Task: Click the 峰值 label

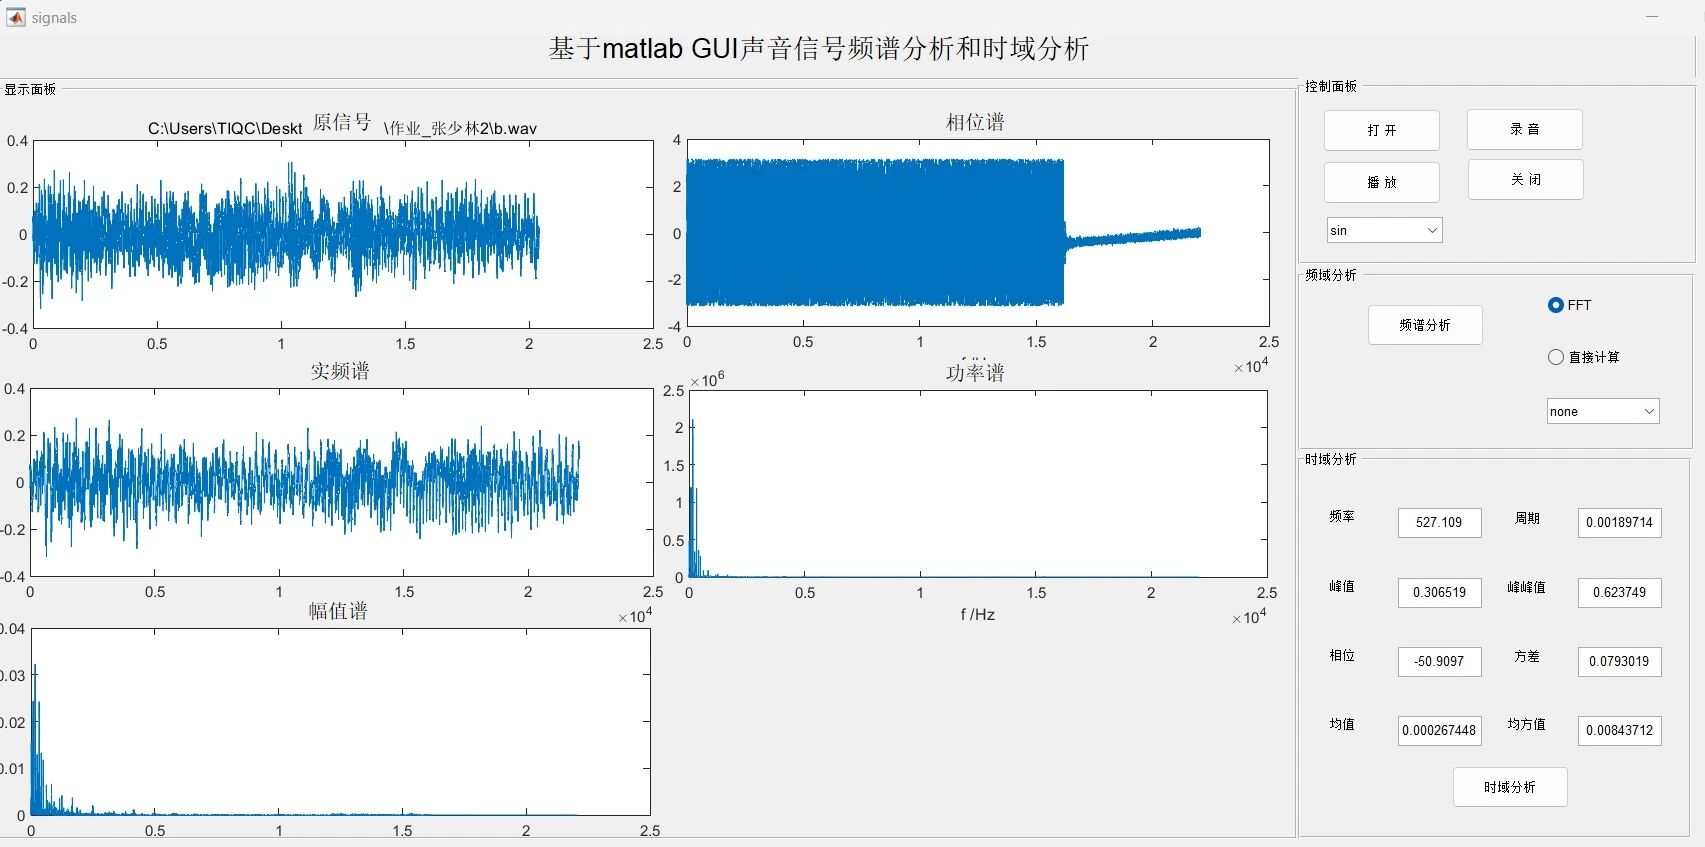Action: [1342, 586]
